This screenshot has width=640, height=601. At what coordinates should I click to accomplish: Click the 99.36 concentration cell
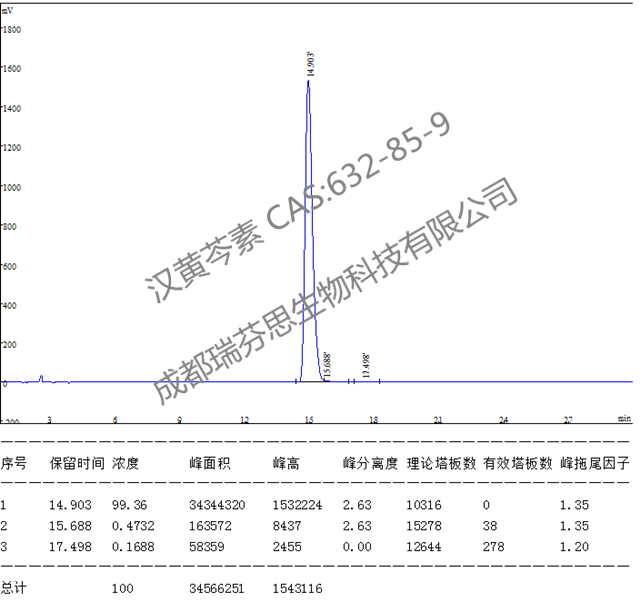click(x=128, y=506)
